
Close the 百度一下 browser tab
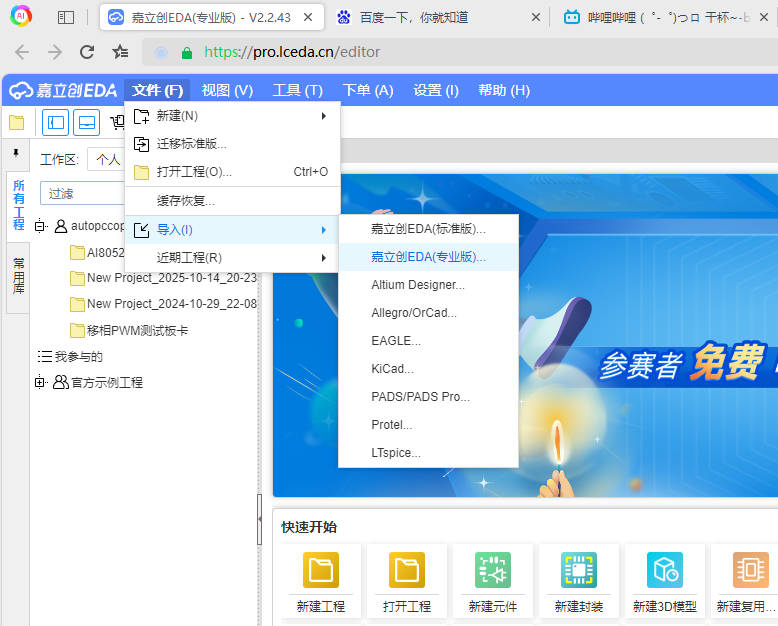[x=536, y=17]
